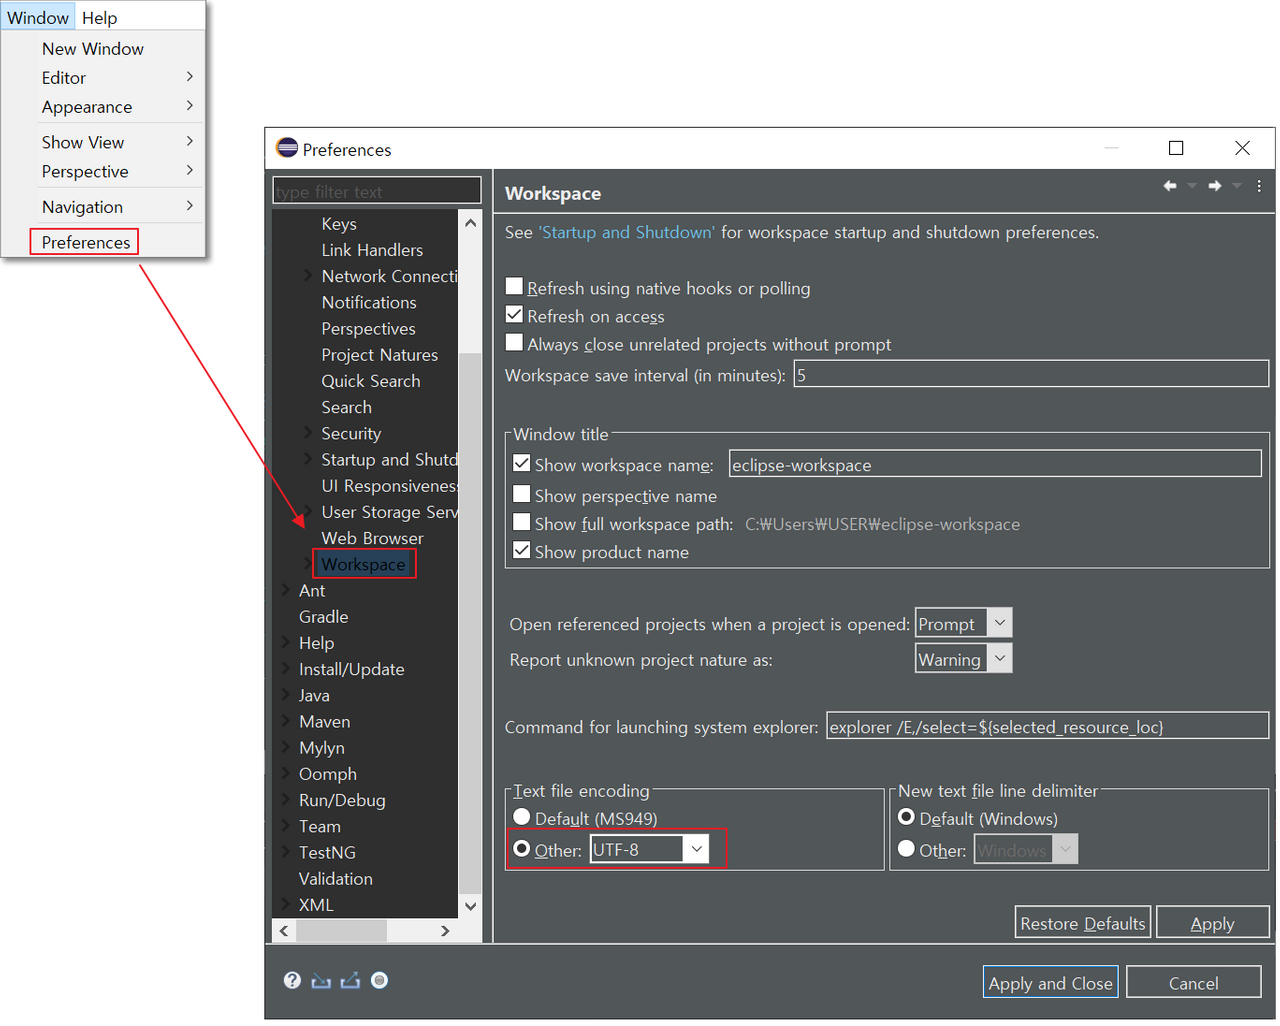The image size is (1280, 1026).
Task: Expand the Run/Debug tree node
Action: coord(286,800)
